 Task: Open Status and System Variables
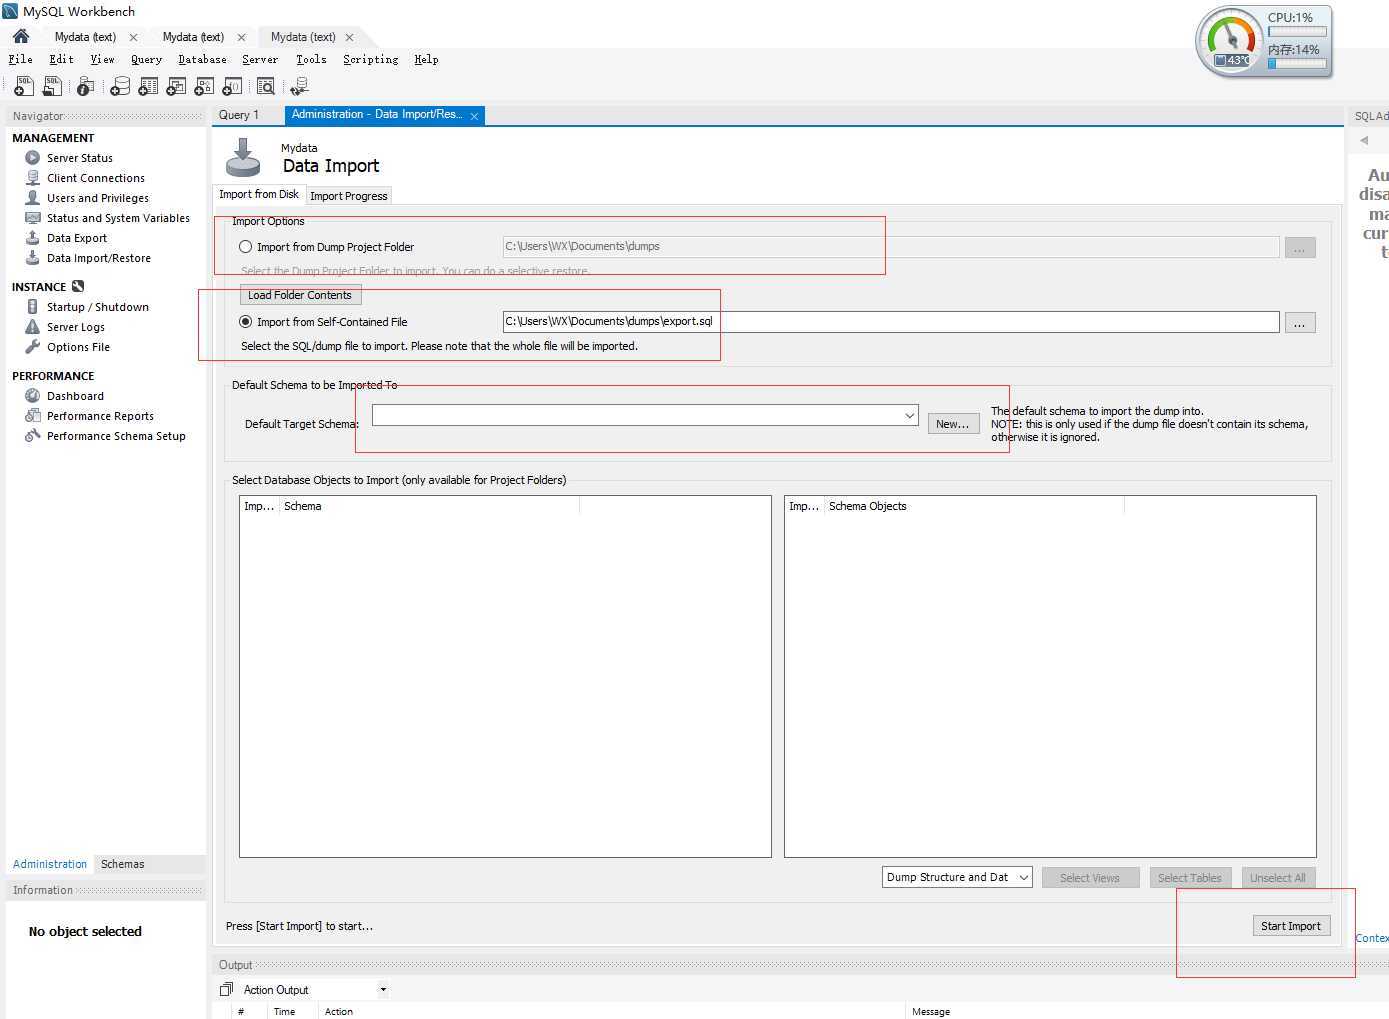click(x=118, y=218)
